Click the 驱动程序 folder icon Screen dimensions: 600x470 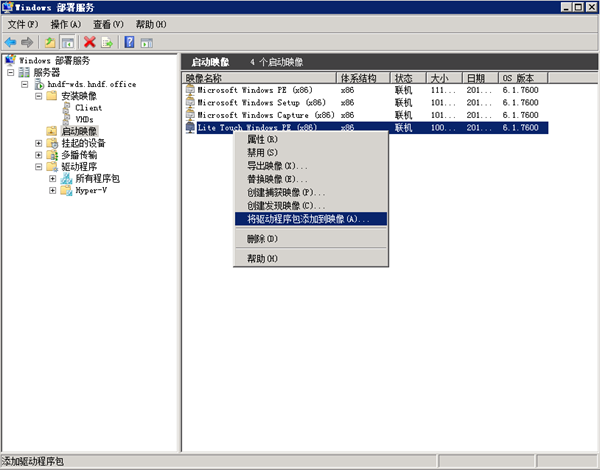pyautogui.click(x=52, y=166)
